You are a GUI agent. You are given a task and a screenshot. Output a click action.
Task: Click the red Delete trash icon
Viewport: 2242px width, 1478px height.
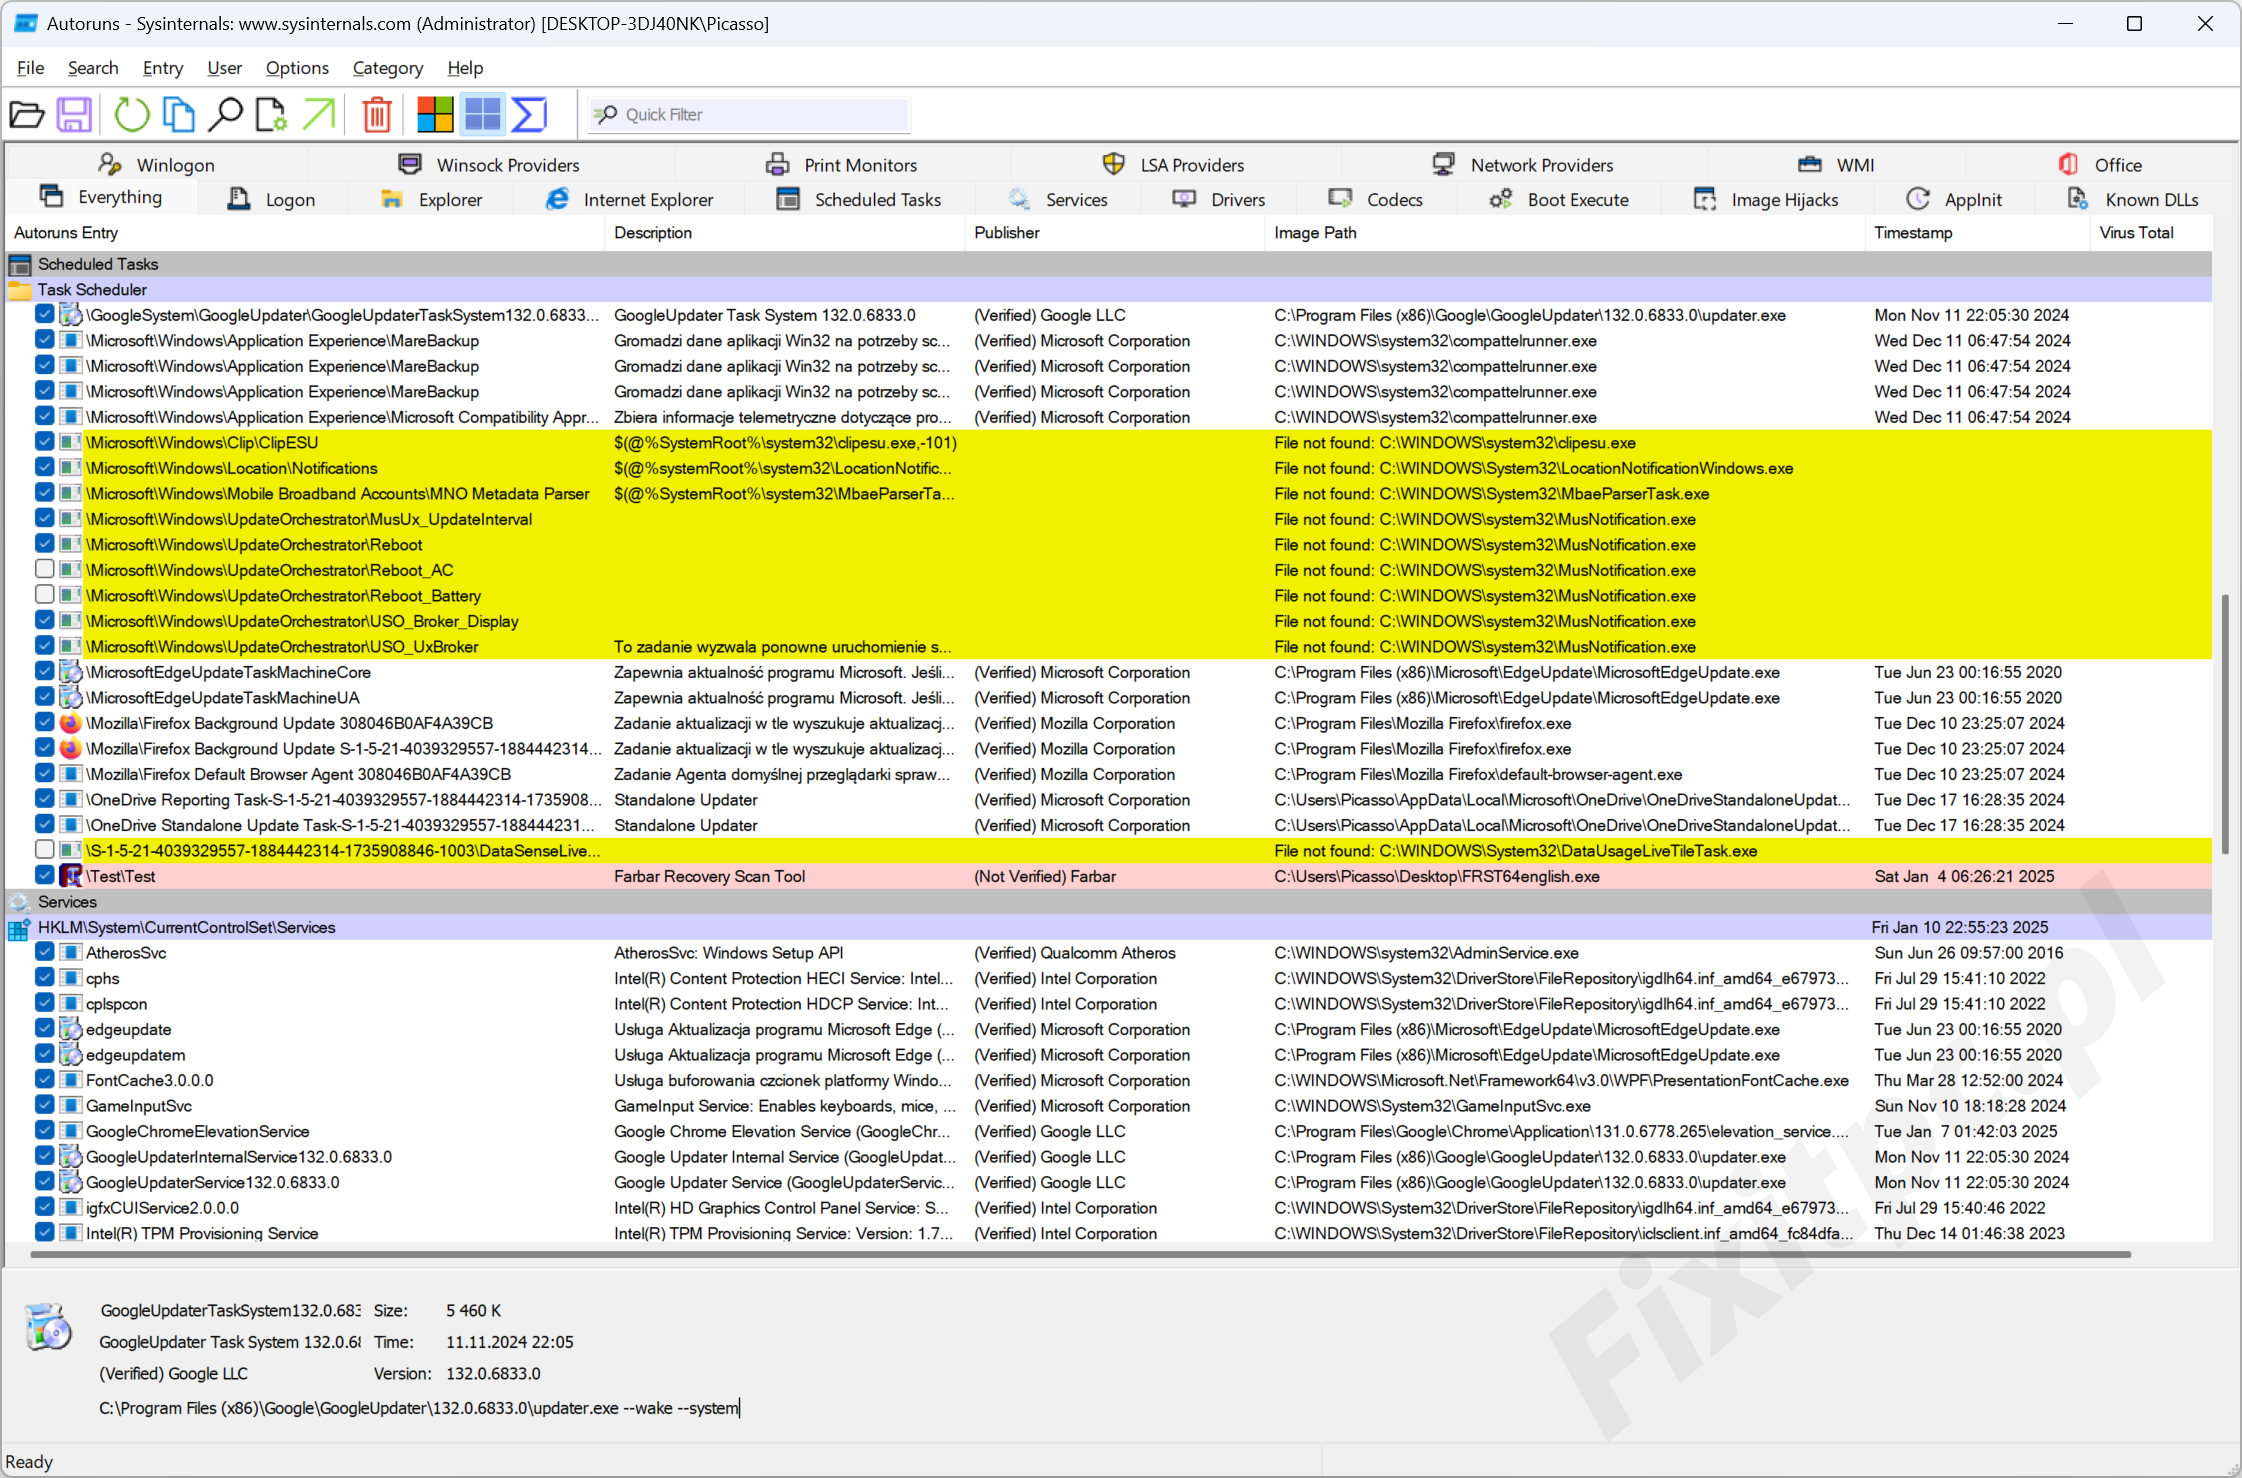[x=377, y=115]
